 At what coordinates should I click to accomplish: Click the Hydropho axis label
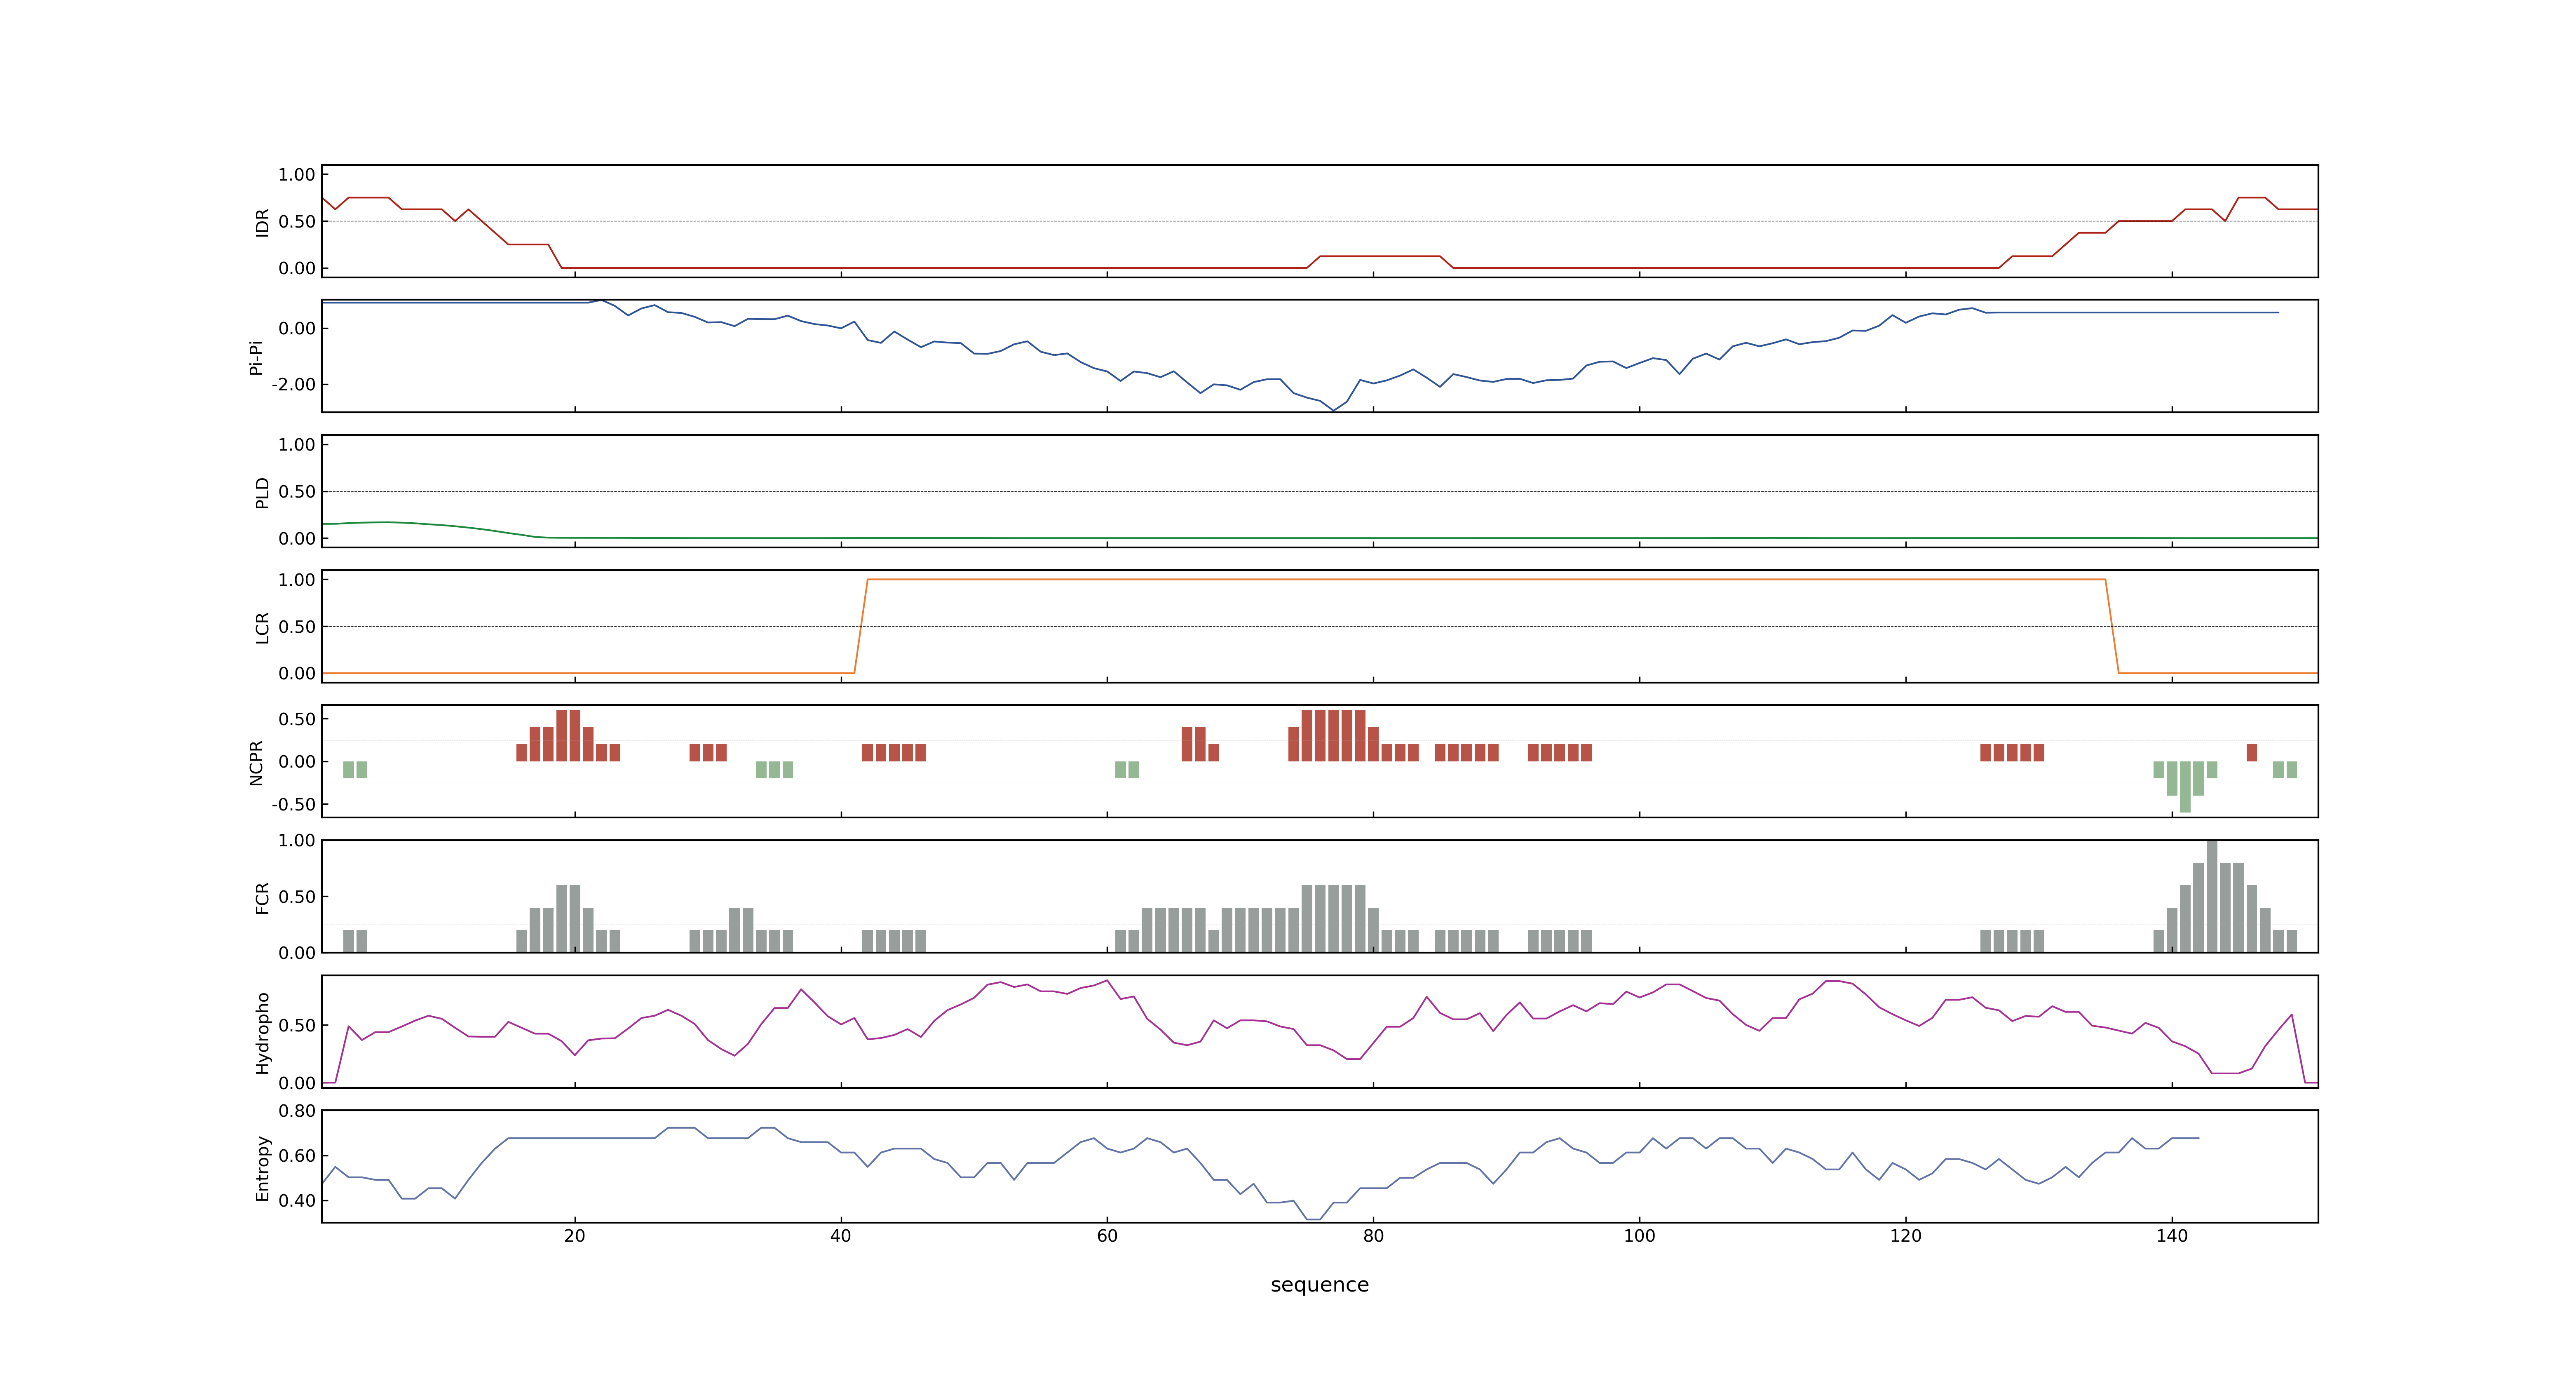[x=262, y=1033]
